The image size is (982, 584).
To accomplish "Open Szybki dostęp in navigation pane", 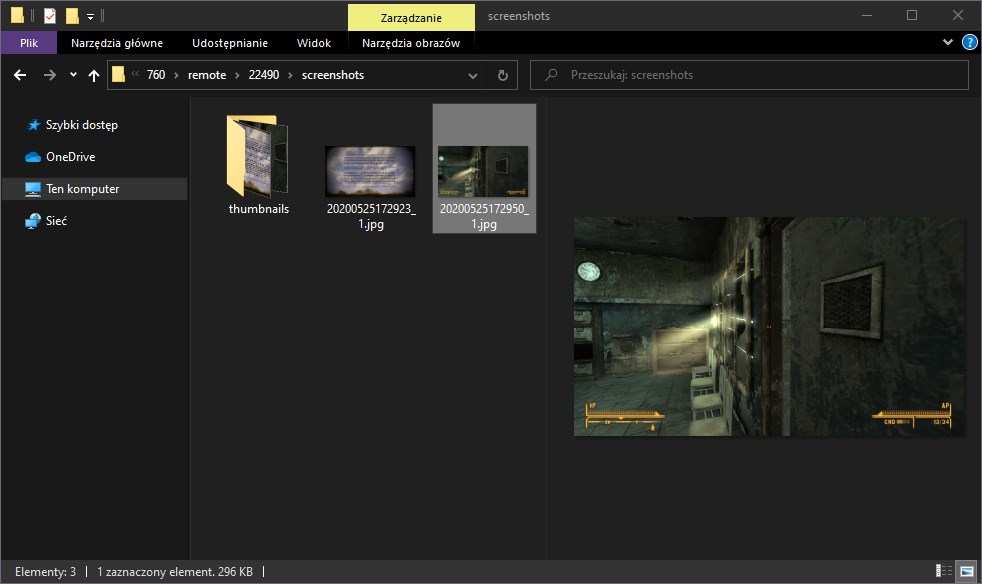I will [81, 125].
